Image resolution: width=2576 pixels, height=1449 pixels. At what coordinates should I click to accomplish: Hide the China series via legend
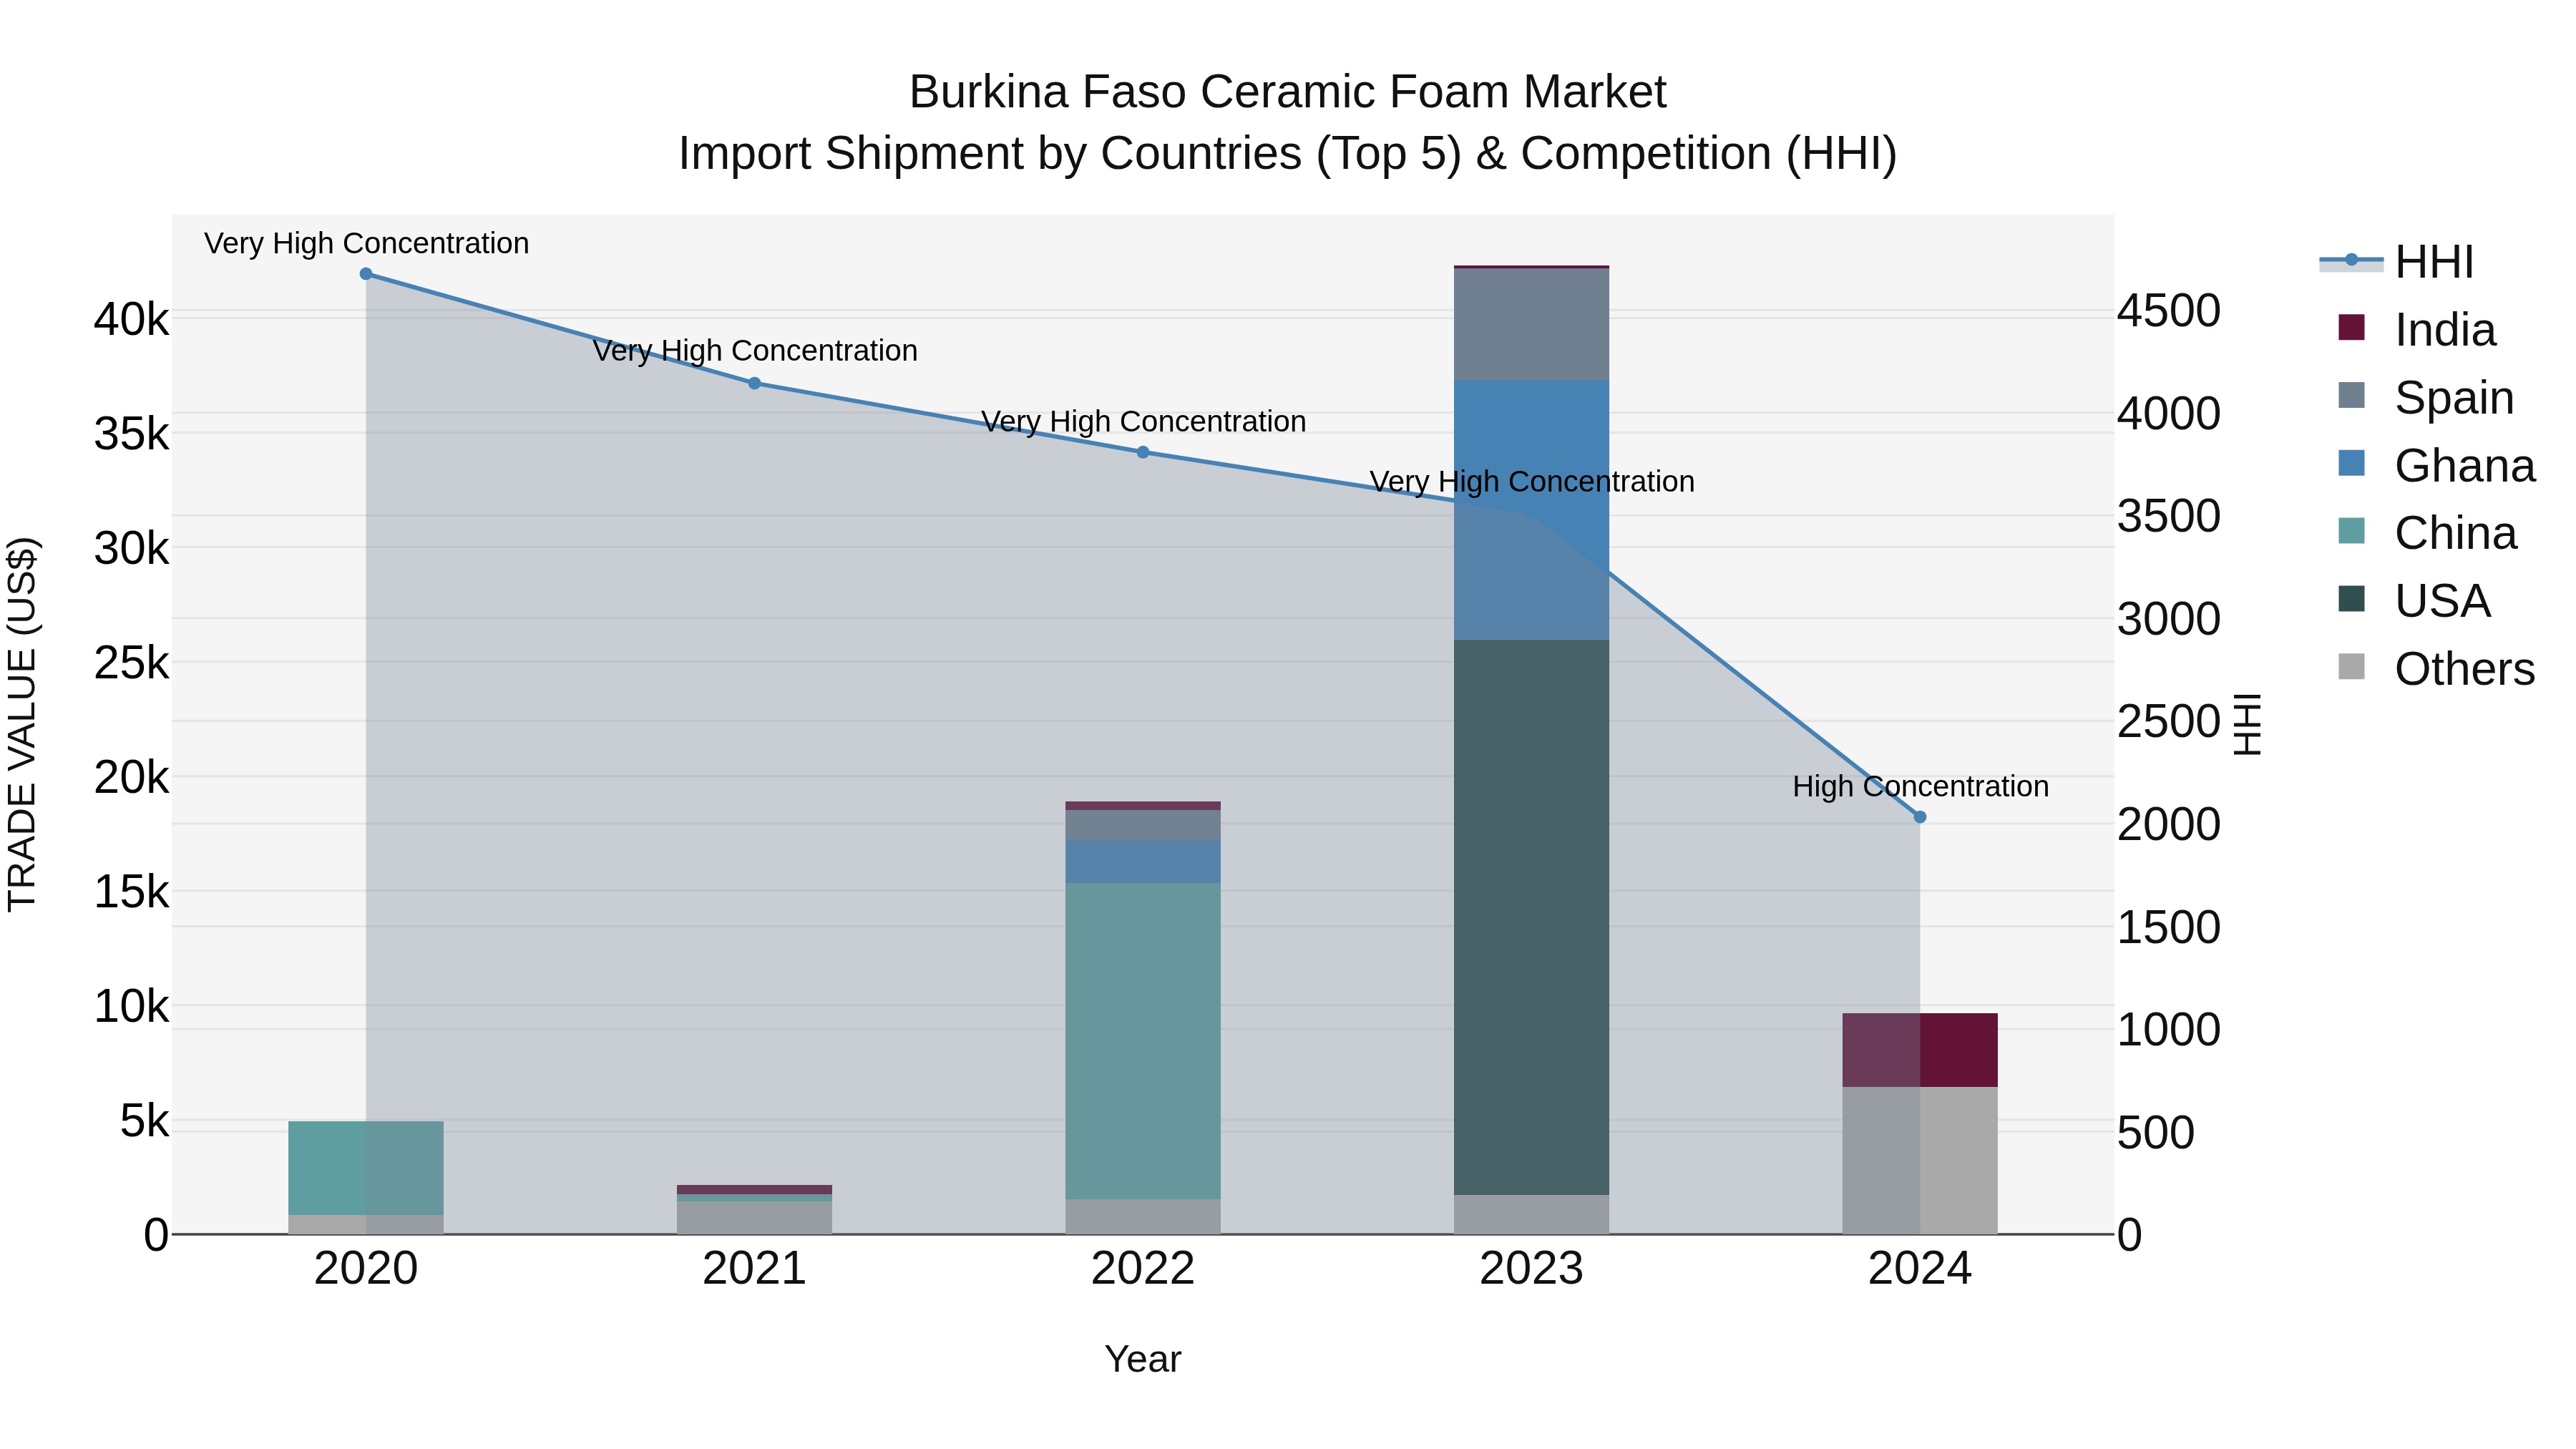point(2428,533)
